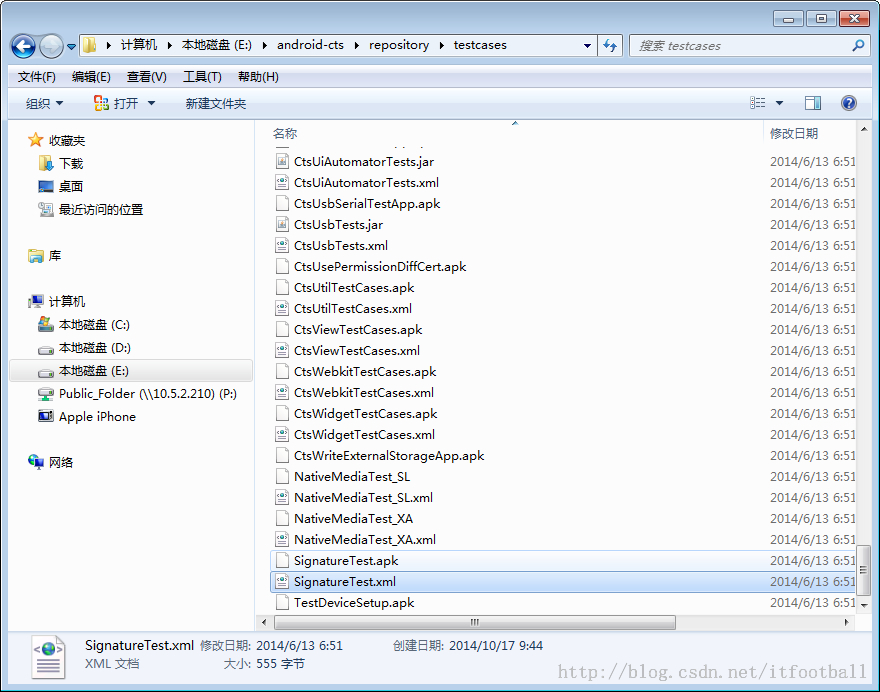This screenshot has height=692, width=880.
Task: Sort by the 修改日期 column header
Action: pos(794,134)
